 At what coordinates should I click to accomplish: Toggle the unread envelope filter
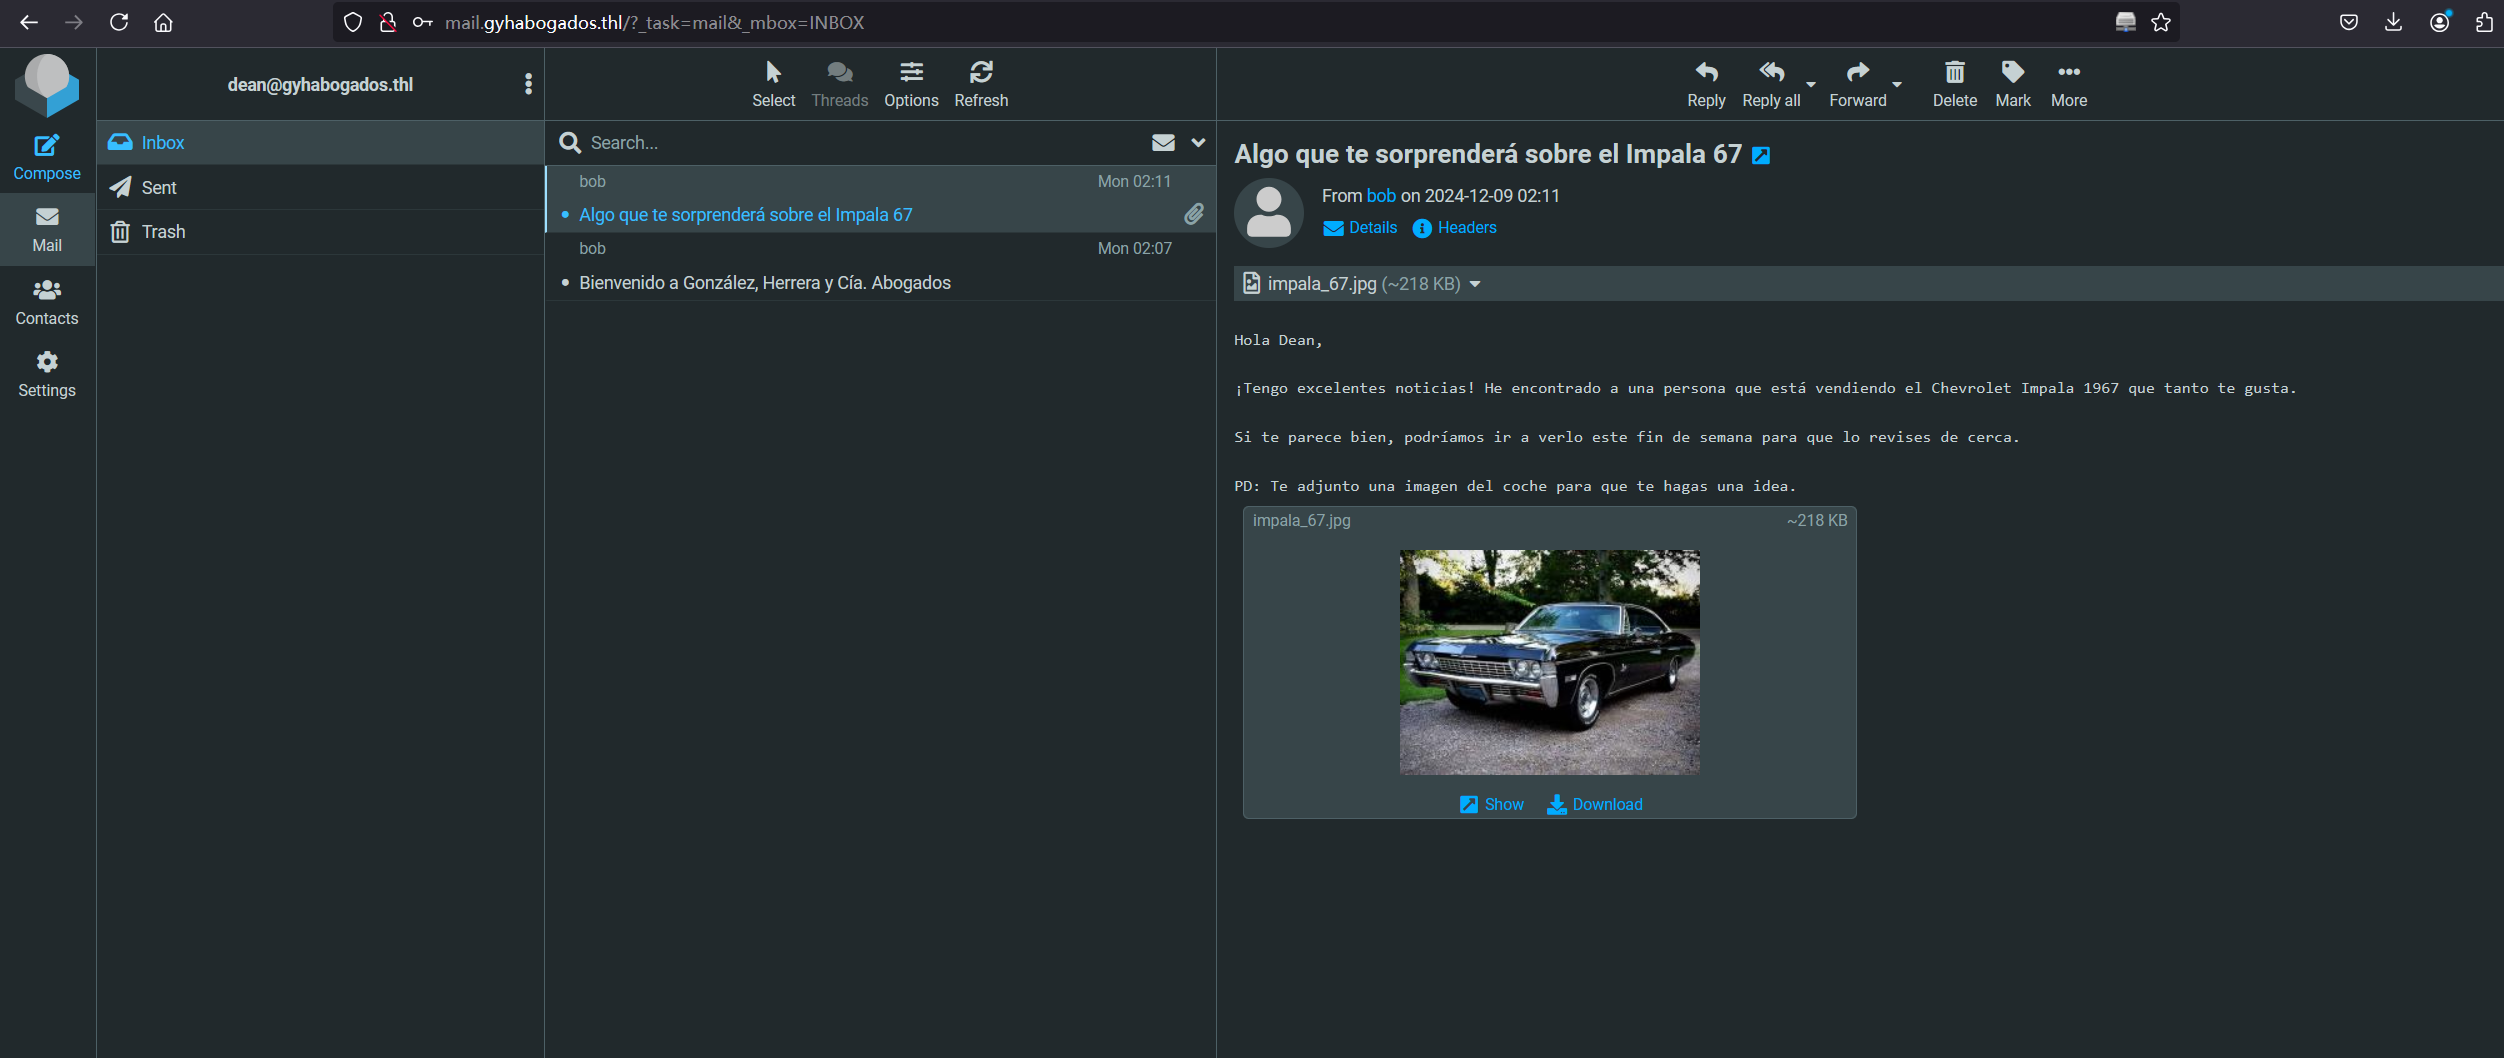click(1163, 143)
